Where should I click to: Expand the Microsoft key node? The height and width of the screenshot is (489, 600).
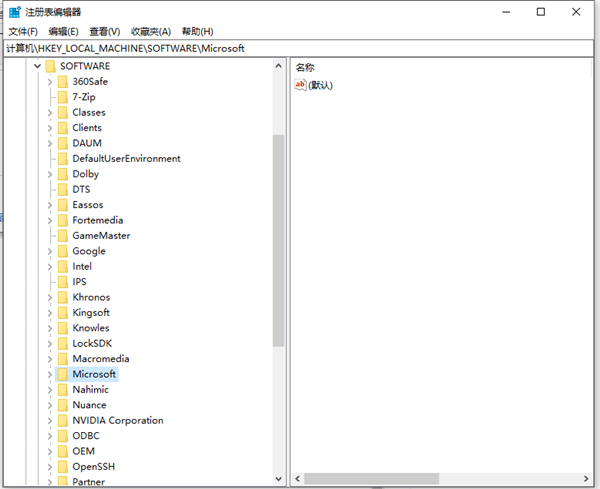(49, 374)
